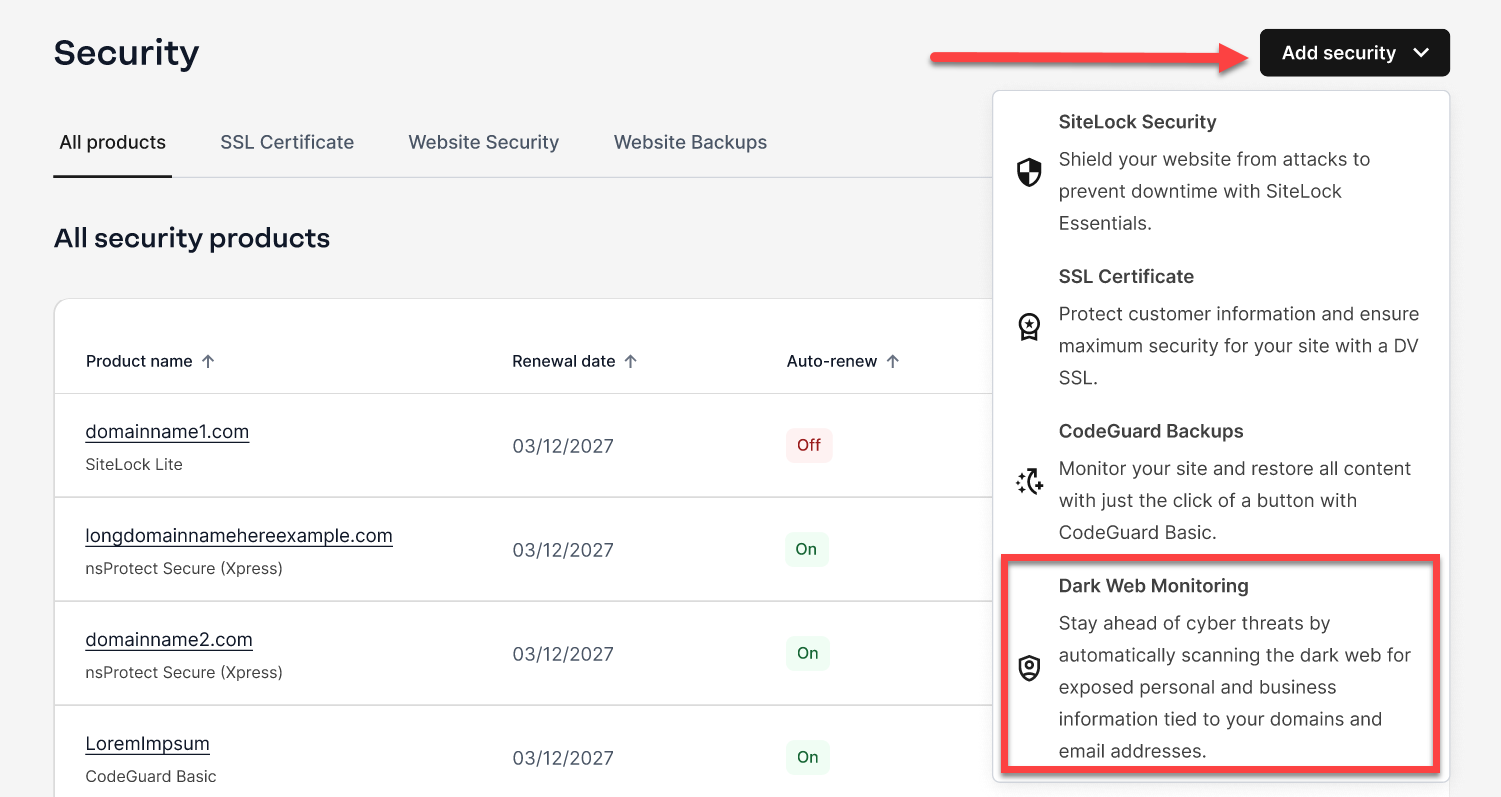The image size is (1501, 797).
Task: Toggle the On auto-renew badge for domainname2.com
Action: pos(807,653)
